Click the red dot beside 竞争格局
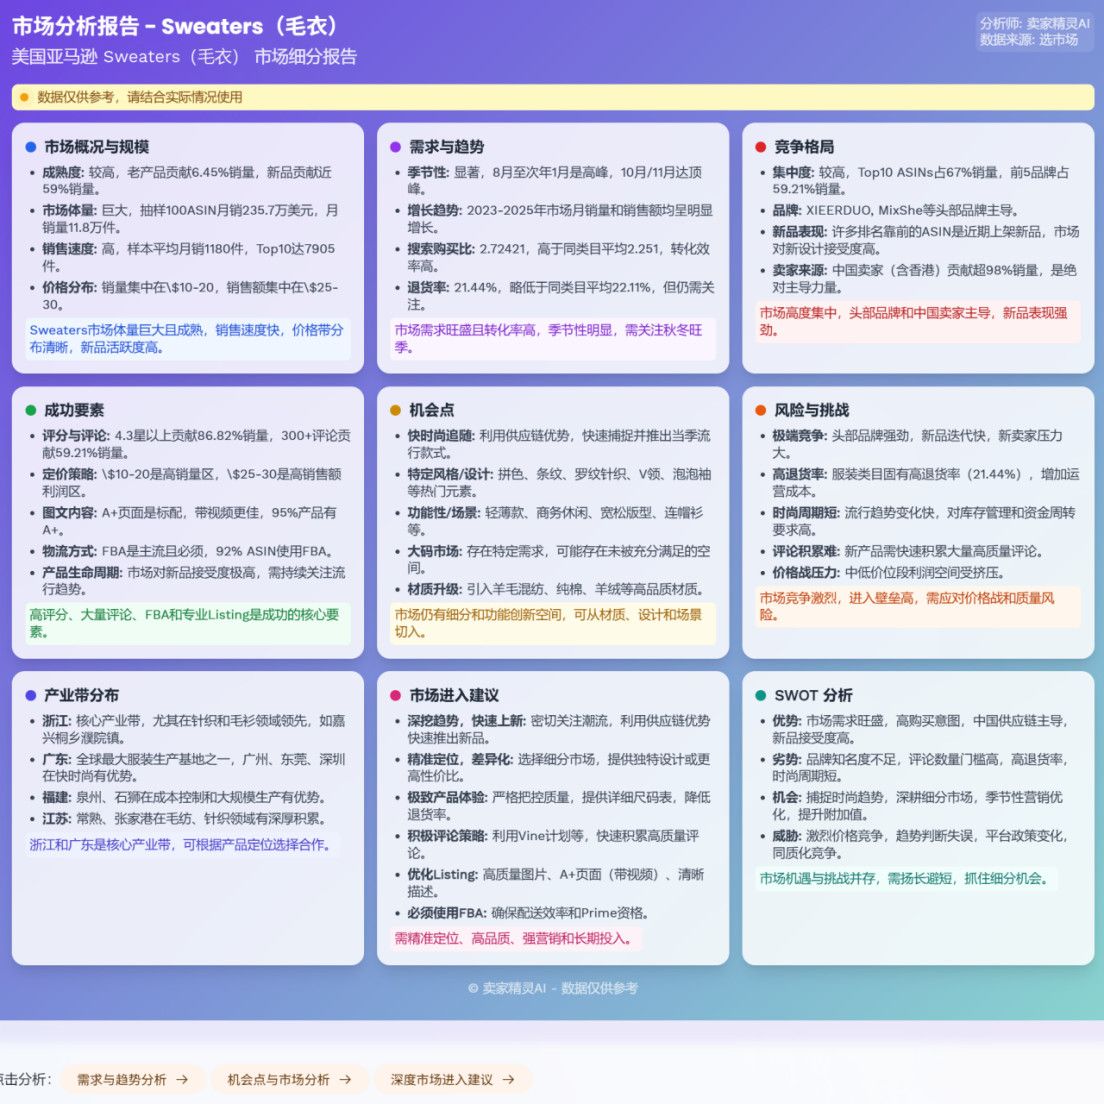Viewport: 1104px width, 1104px height. (x=761, y=147)
